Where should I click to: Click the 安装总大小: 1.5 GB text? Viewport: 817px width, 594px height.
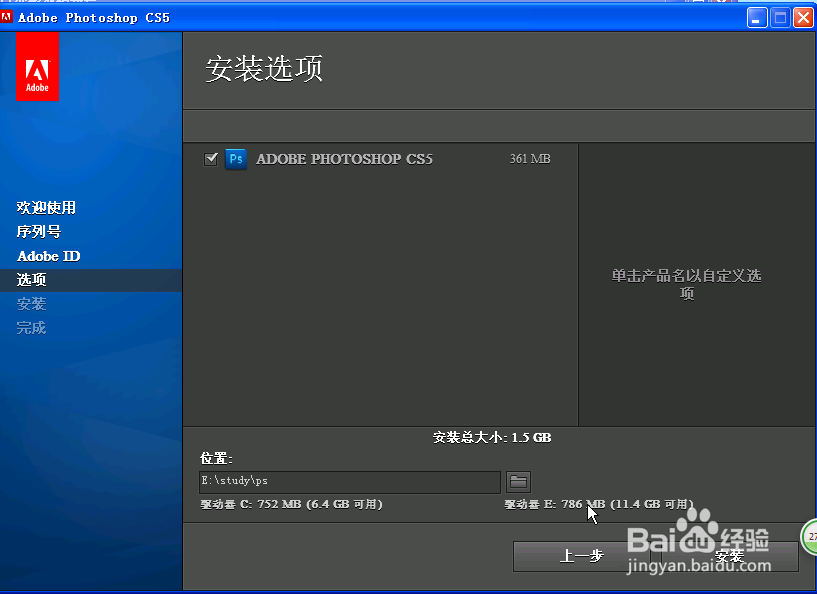492,437
